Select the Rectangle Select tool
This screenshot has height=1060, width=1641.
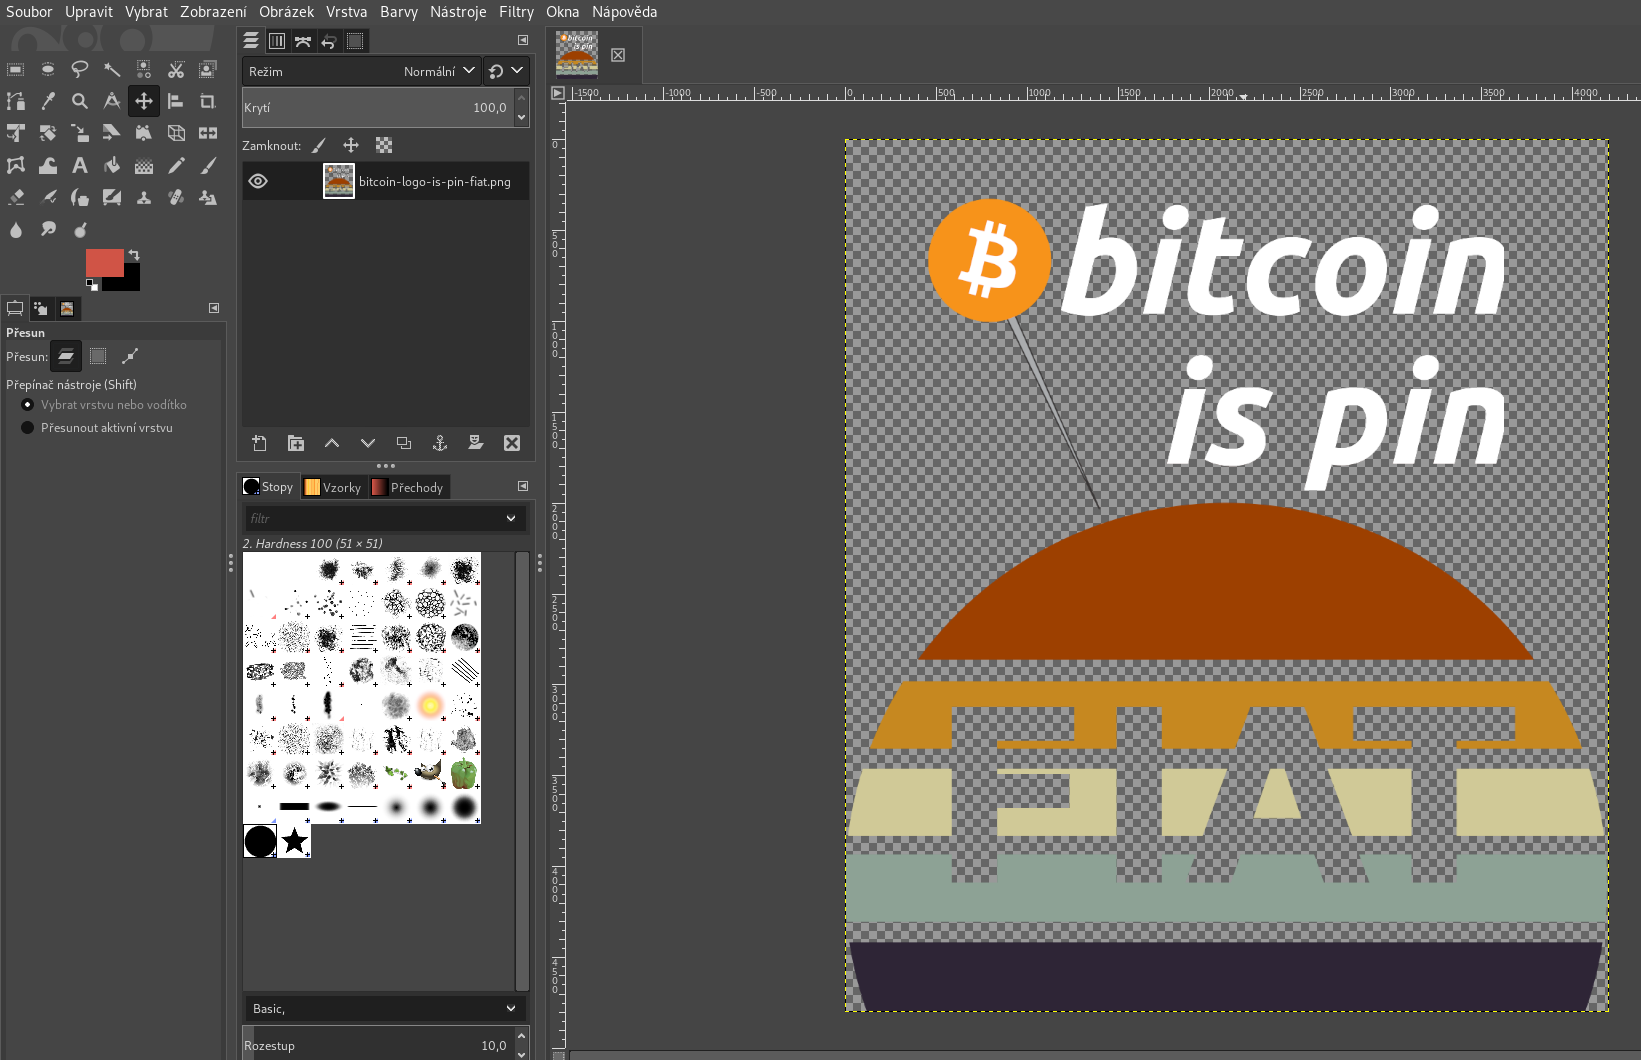click(x=16, y=69)
